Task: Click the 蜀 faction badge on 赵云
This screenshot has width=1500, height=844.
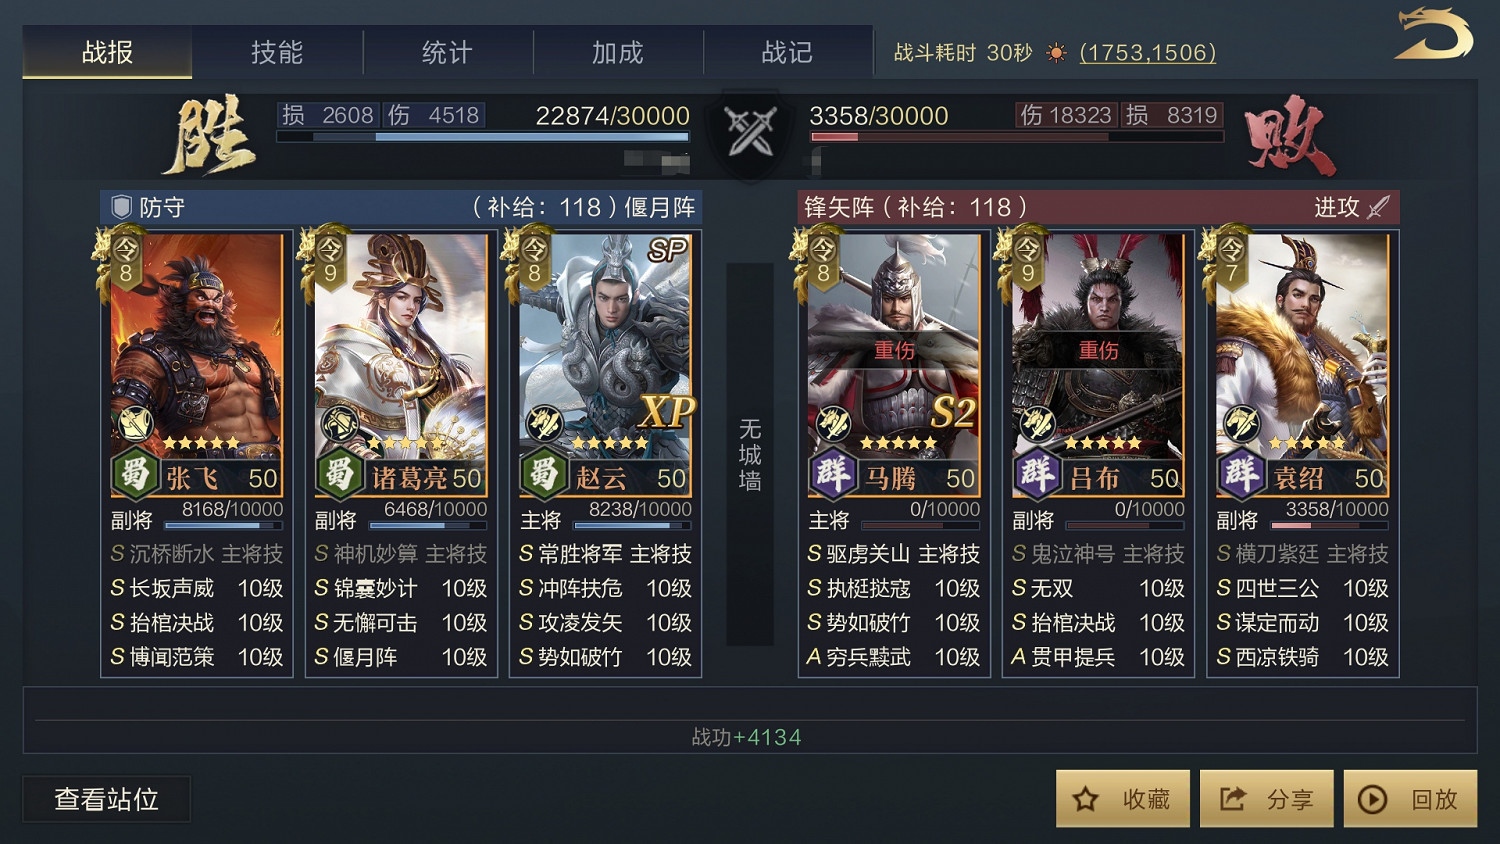Action: tap(543, 474)
